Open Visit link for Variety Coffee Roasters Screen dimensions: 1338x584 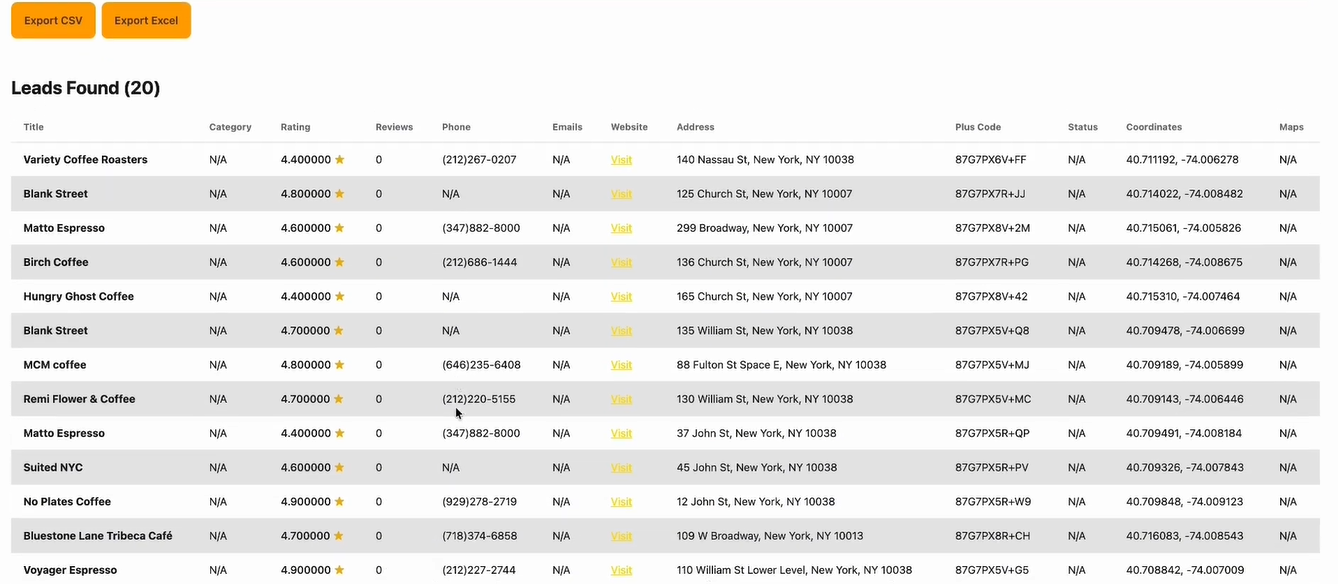(x=621, y=160)
